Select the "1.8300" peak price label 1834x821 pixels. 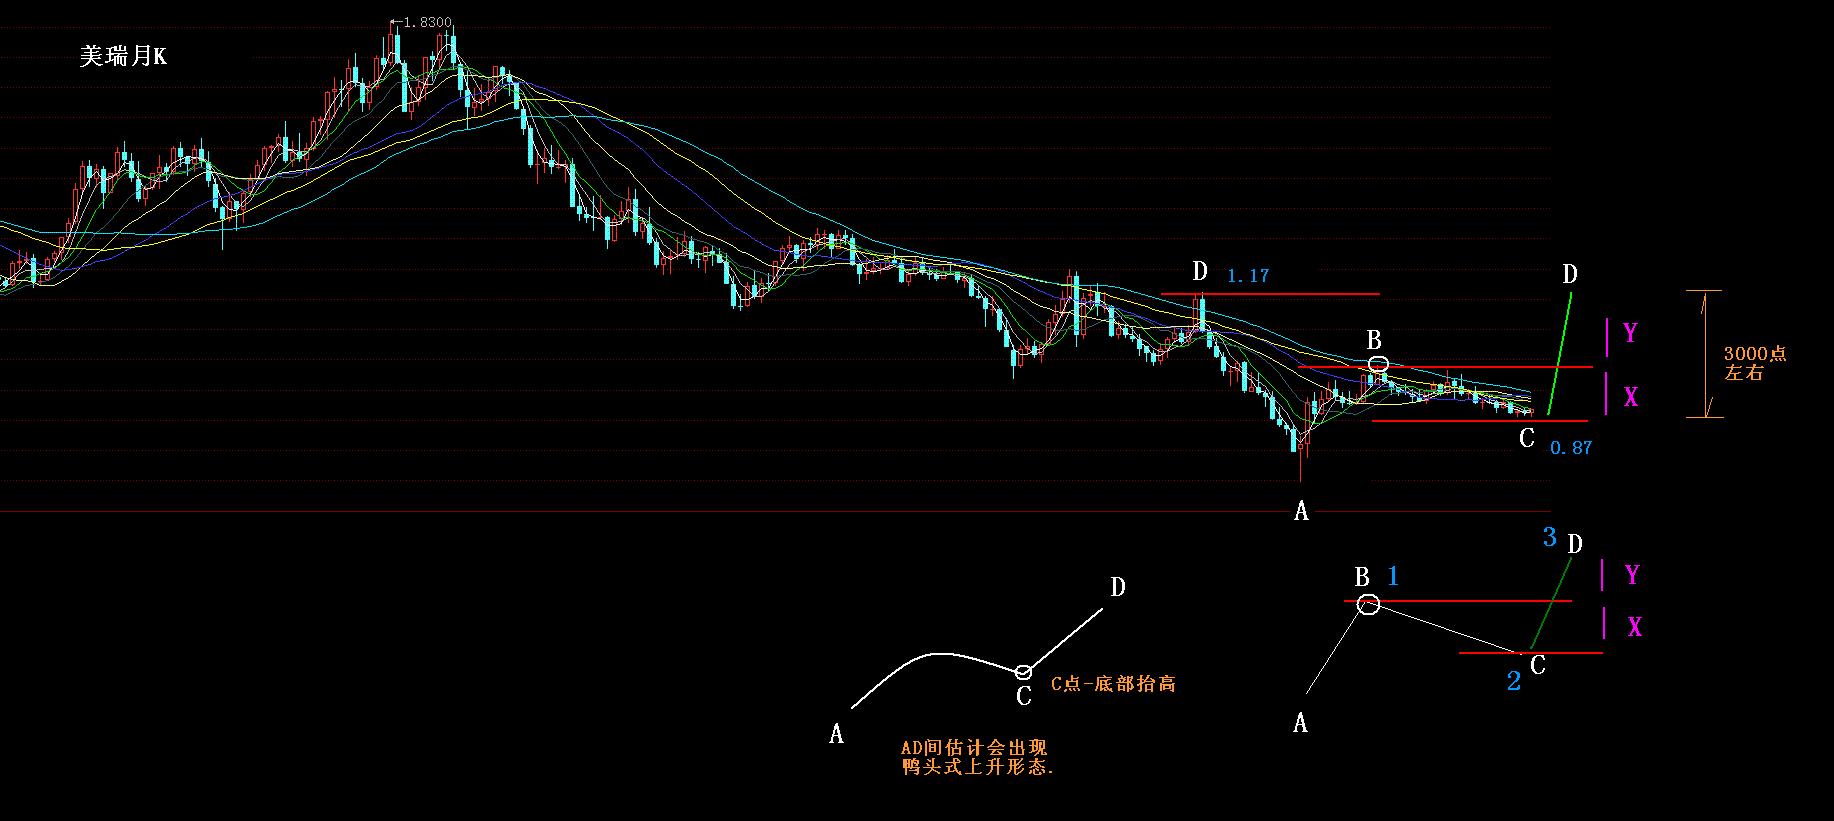[427, 22]
